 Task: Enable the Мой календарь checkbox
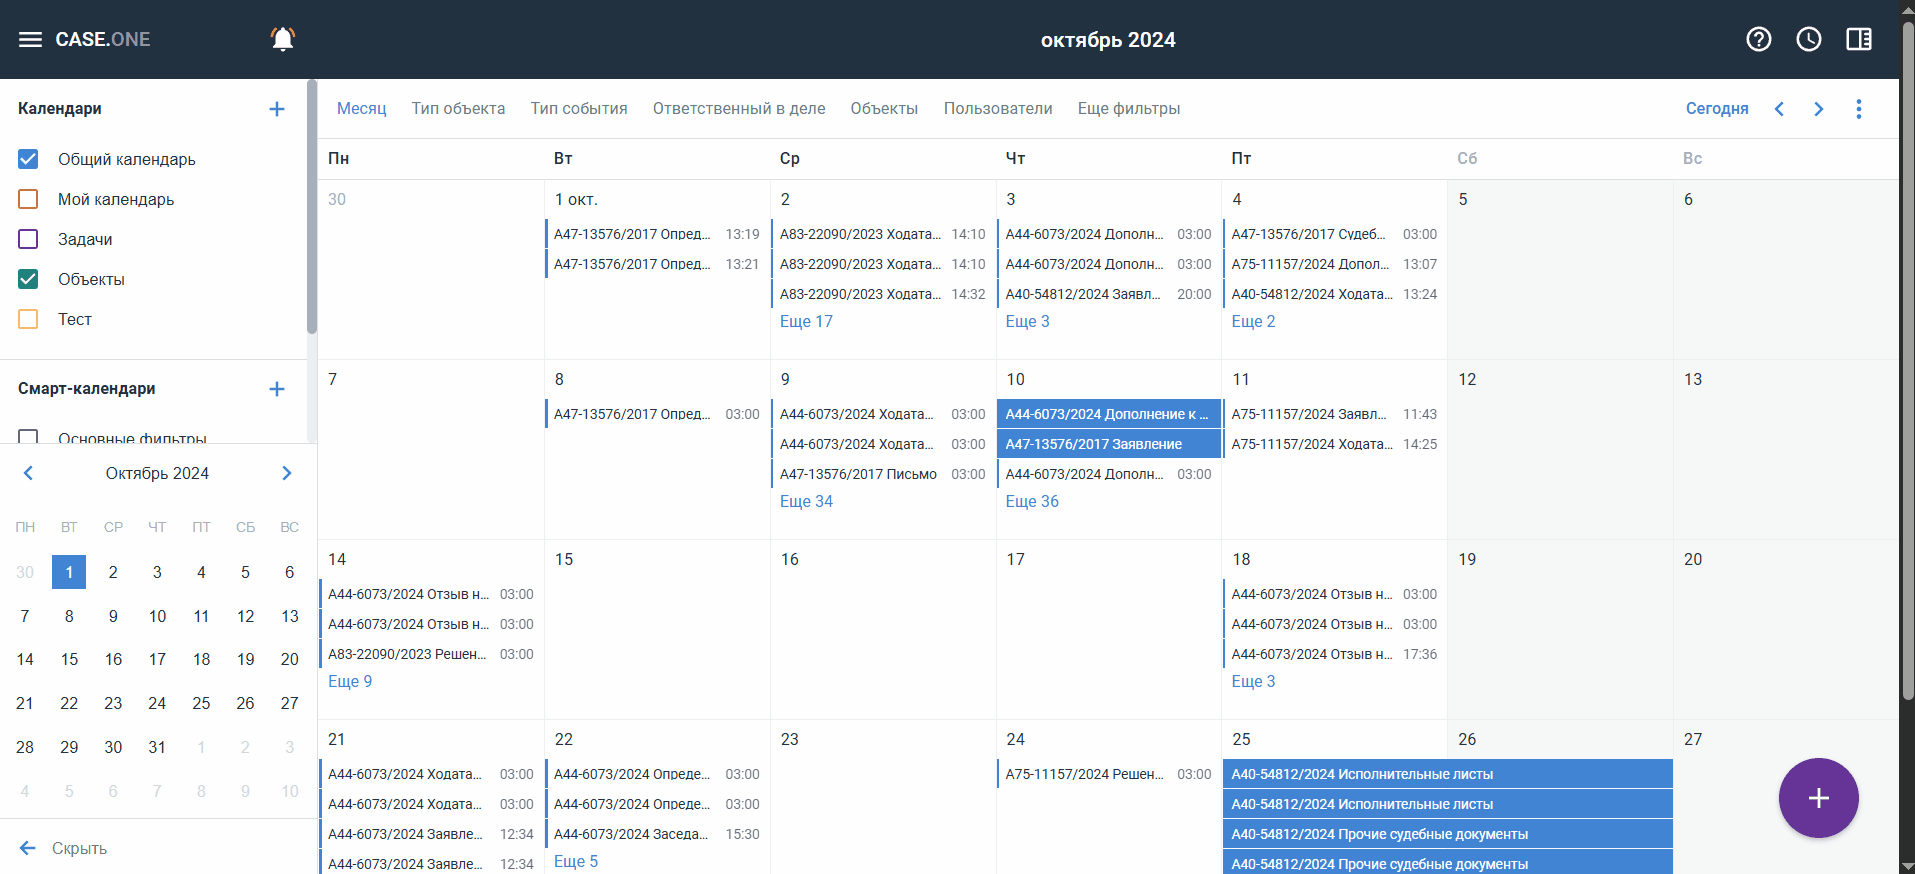tap(28, 199)
